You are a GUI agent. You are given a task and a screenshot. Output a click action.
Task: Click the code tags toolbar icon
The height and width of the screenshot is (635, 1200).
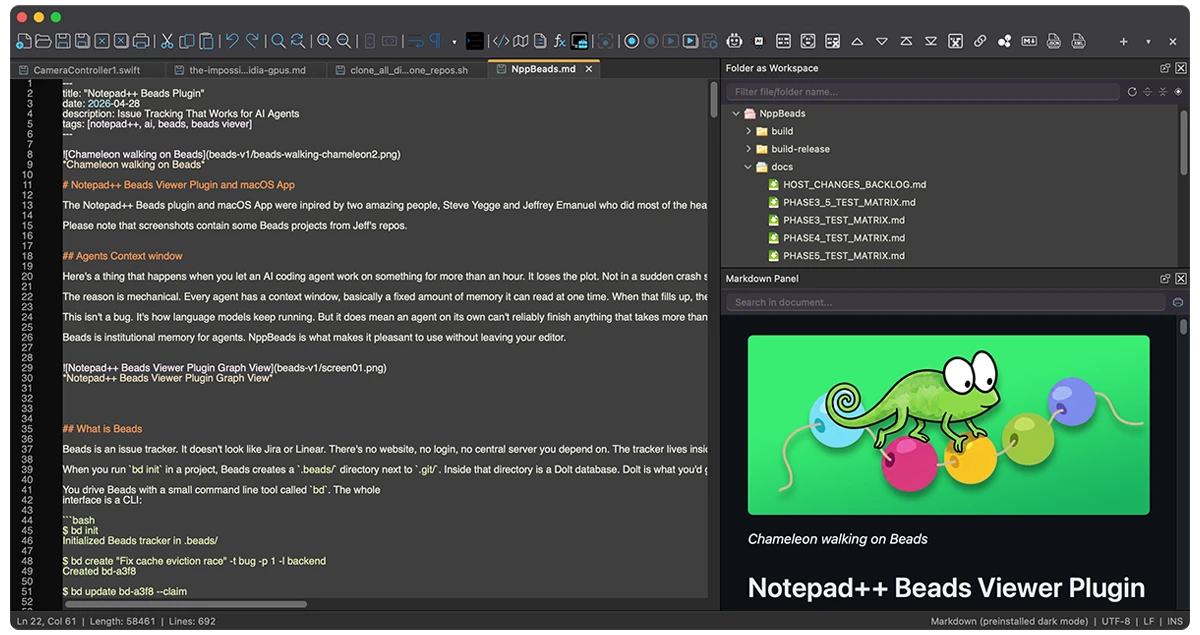tap(502, 41)
